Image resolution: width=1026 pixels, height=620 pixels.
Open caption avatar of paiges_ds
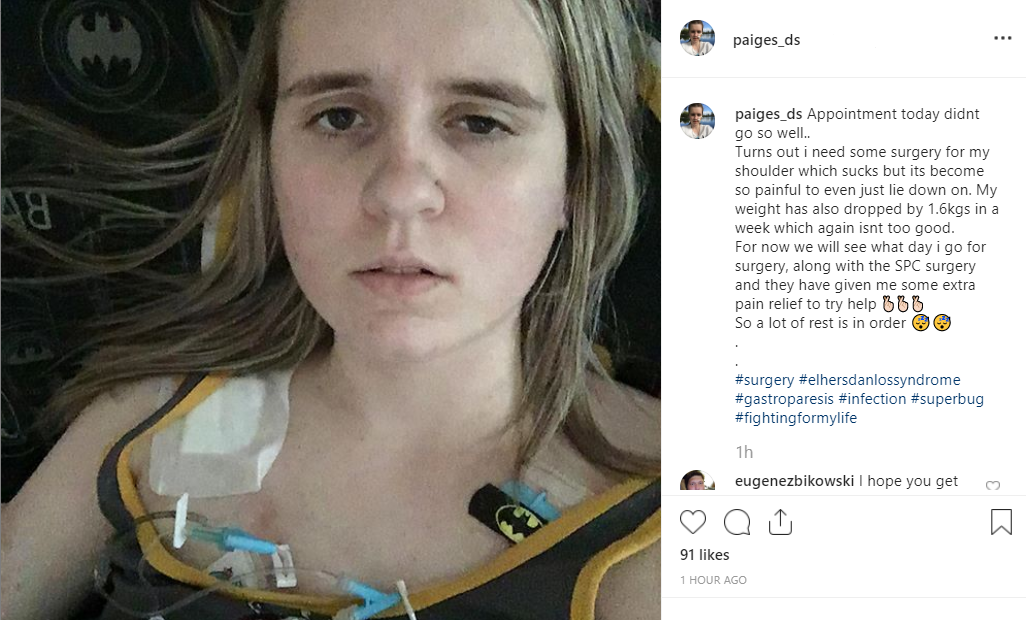pyautogui.click(x=697, y=121)
